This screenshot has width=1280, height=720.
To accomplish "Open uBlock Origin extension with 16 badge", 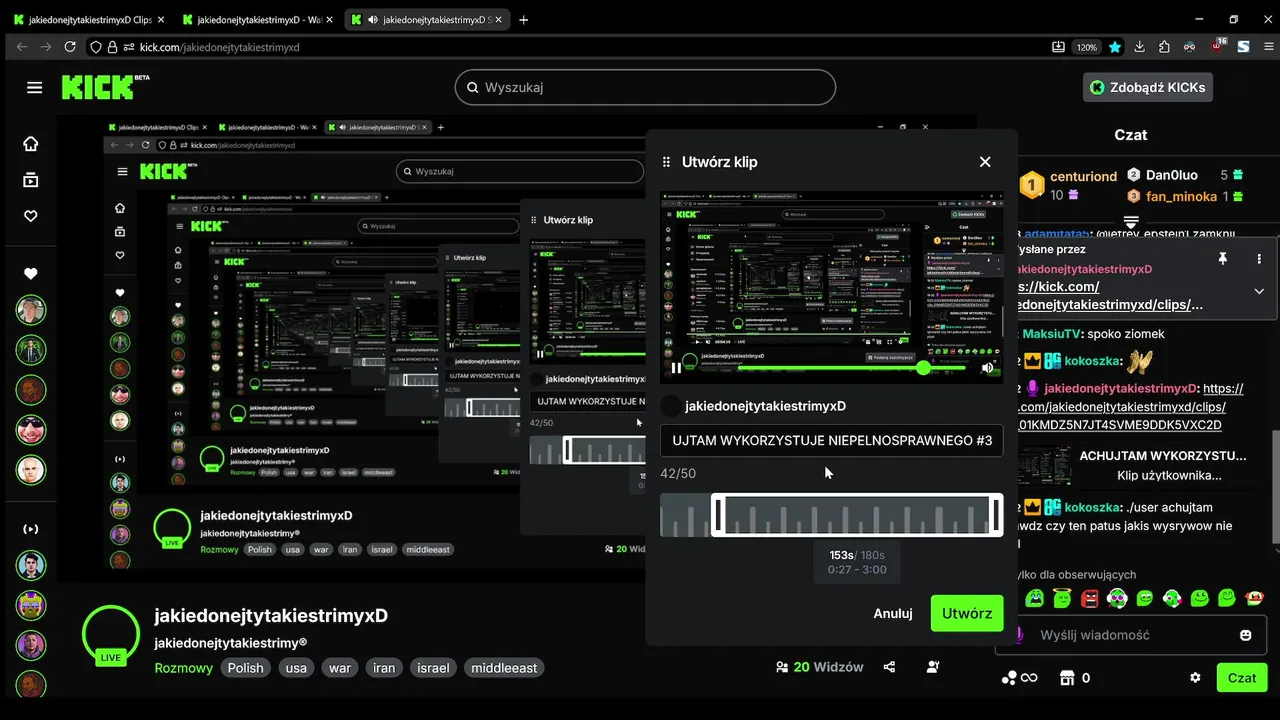I will pyautogui.click(x=1218, y=46).
